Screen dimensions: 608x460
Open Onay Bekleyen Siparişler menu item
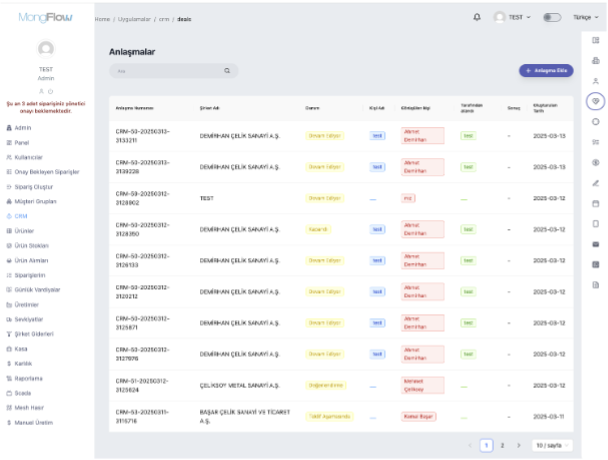pyautogui.click(x=47, y=172)
